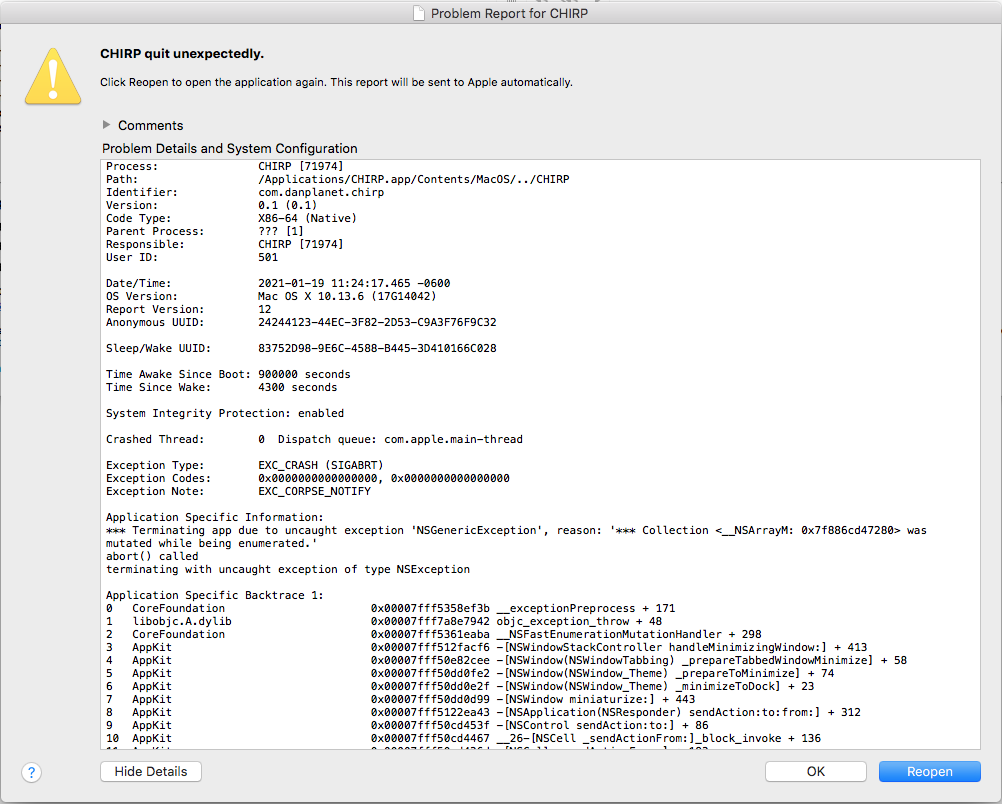Click the document icon in the title bar
The image size is (1002, 804).
(419, 13)
